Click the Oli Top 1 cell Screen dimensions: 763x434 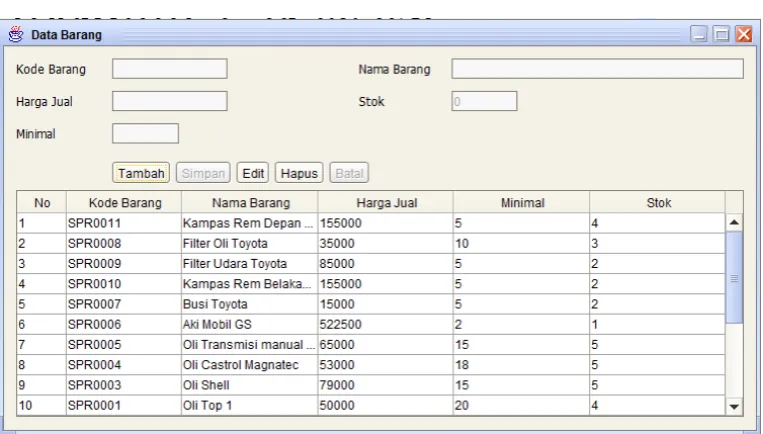250,405
